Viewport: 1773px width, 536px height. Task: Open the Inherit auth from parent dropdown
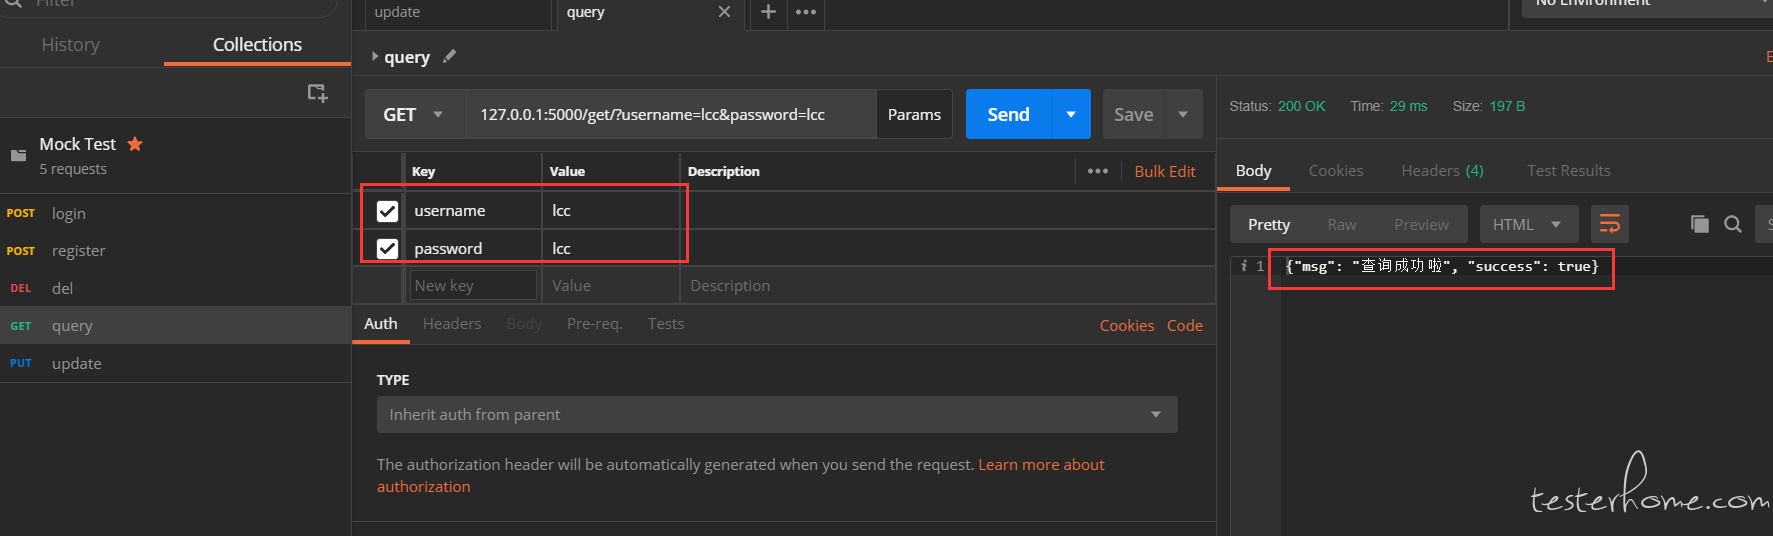click(777, 414)
